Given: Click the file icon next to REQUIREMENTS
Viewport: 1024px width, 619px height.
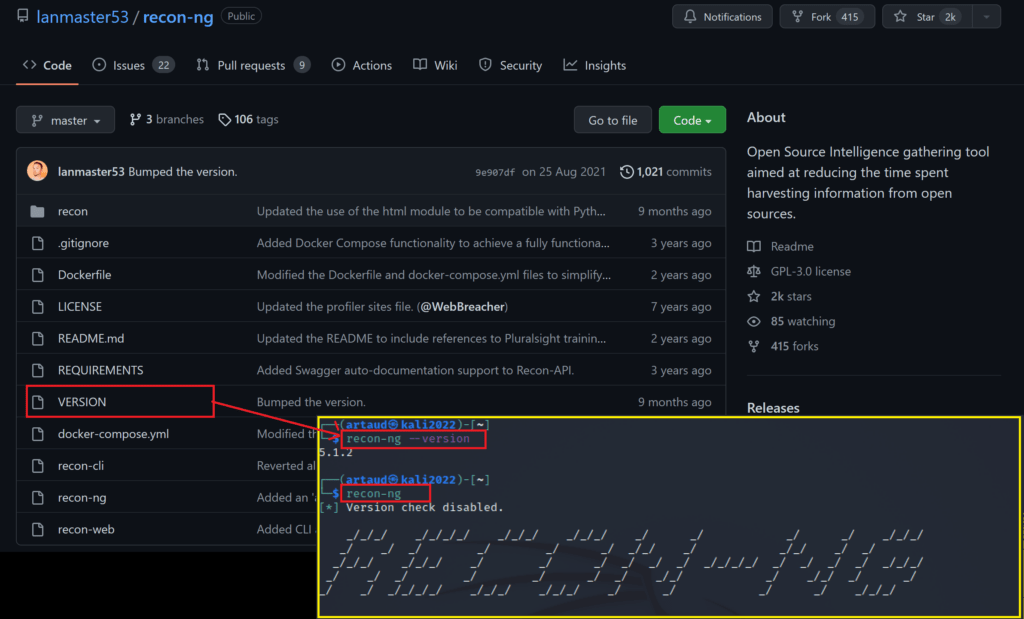Looking at the screenshot, I should 38,370.
